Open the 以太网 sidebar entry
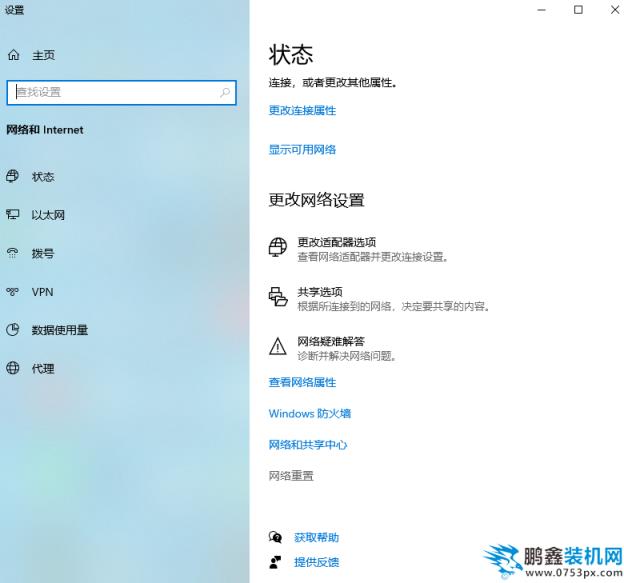624x583 pixels. (48, 215)
